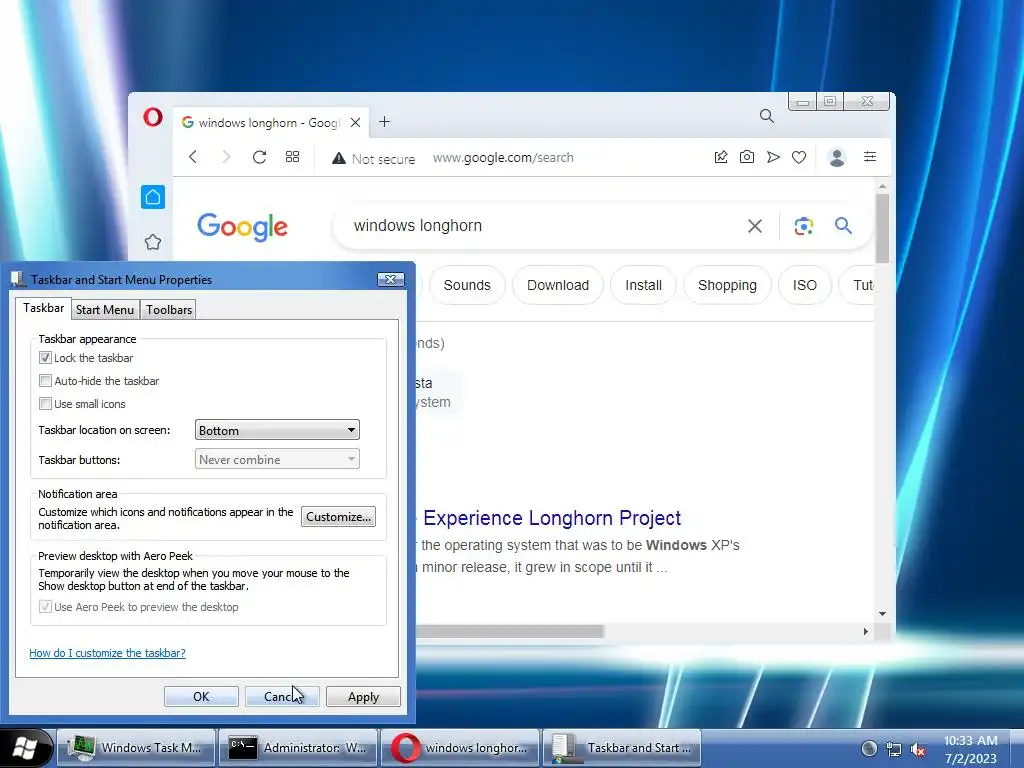
Task: Click the network tray icon
Action: click(893, 749)
